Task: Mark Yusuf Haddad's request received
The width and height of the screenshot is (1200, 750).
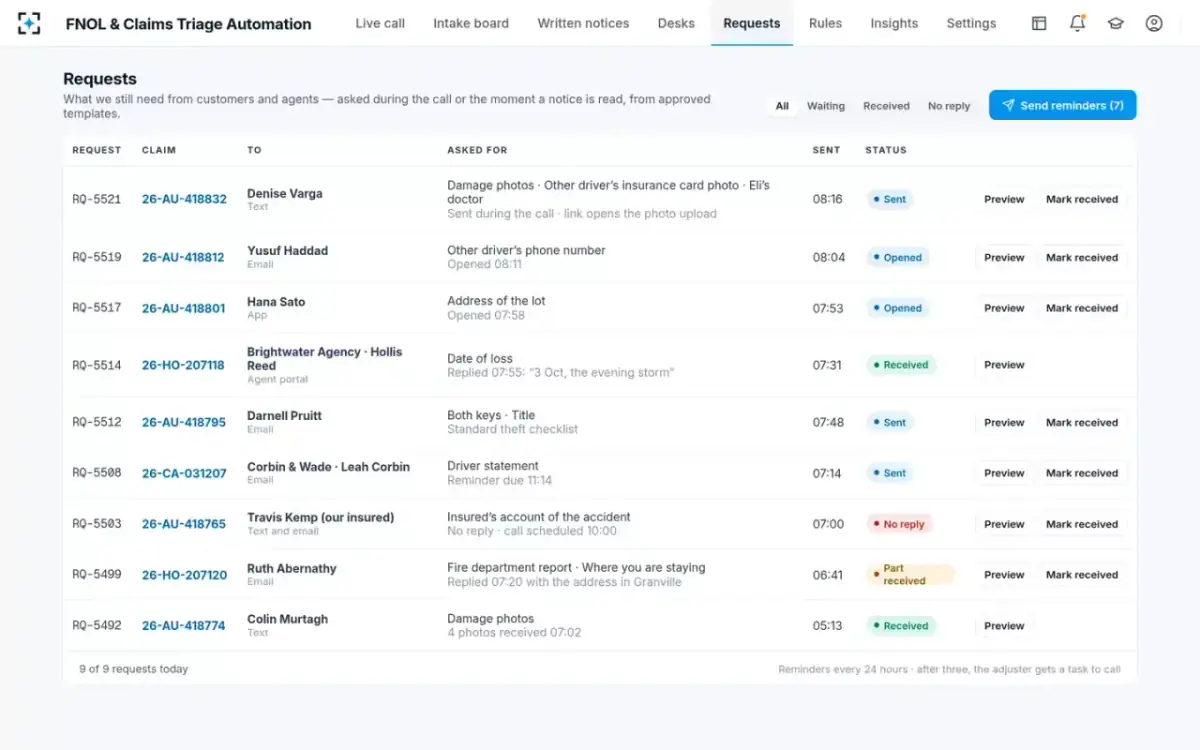Action: coord(1082,257)
